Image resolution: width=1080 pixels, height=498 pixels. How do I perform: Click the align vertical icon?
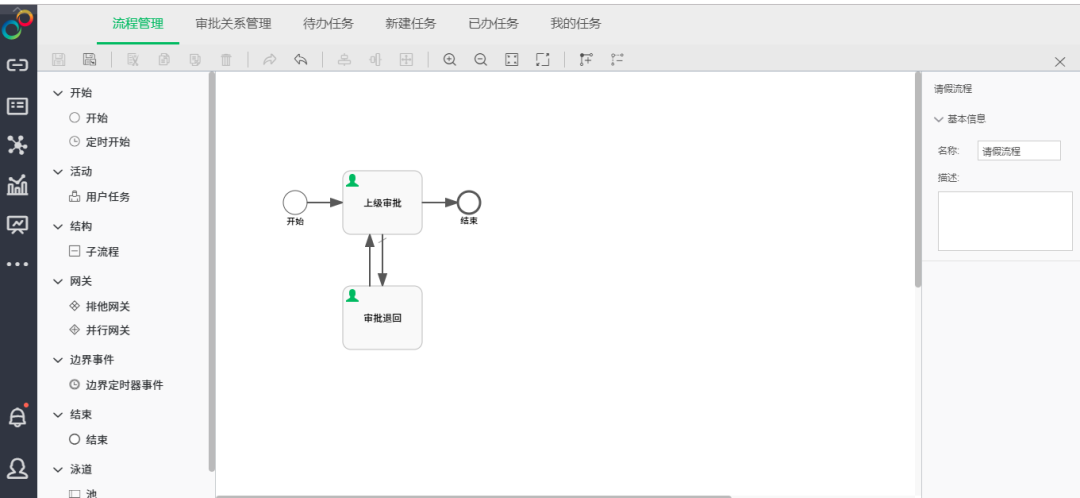point(344,60)
